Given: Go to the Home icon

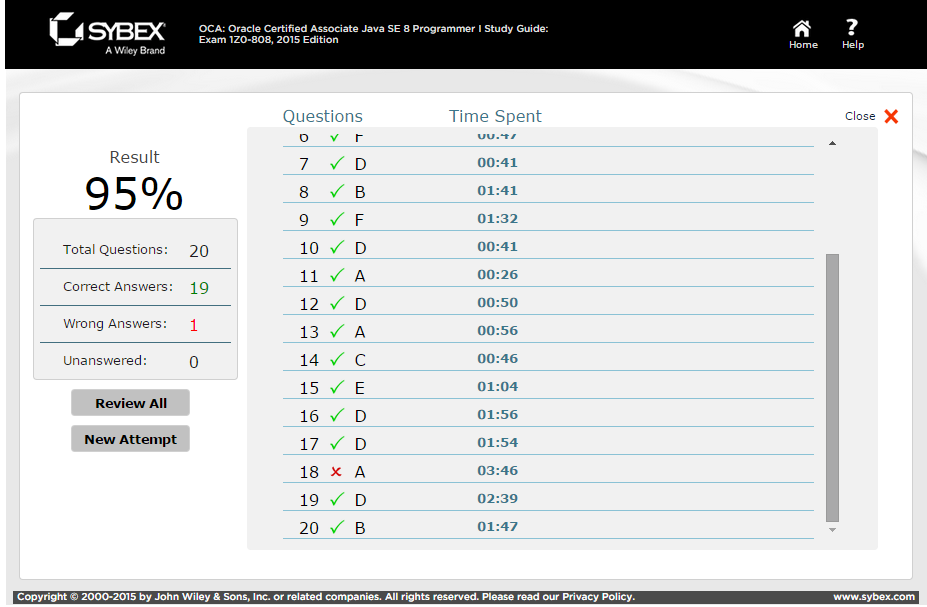Looking at the screenshot, I should 802,28.
